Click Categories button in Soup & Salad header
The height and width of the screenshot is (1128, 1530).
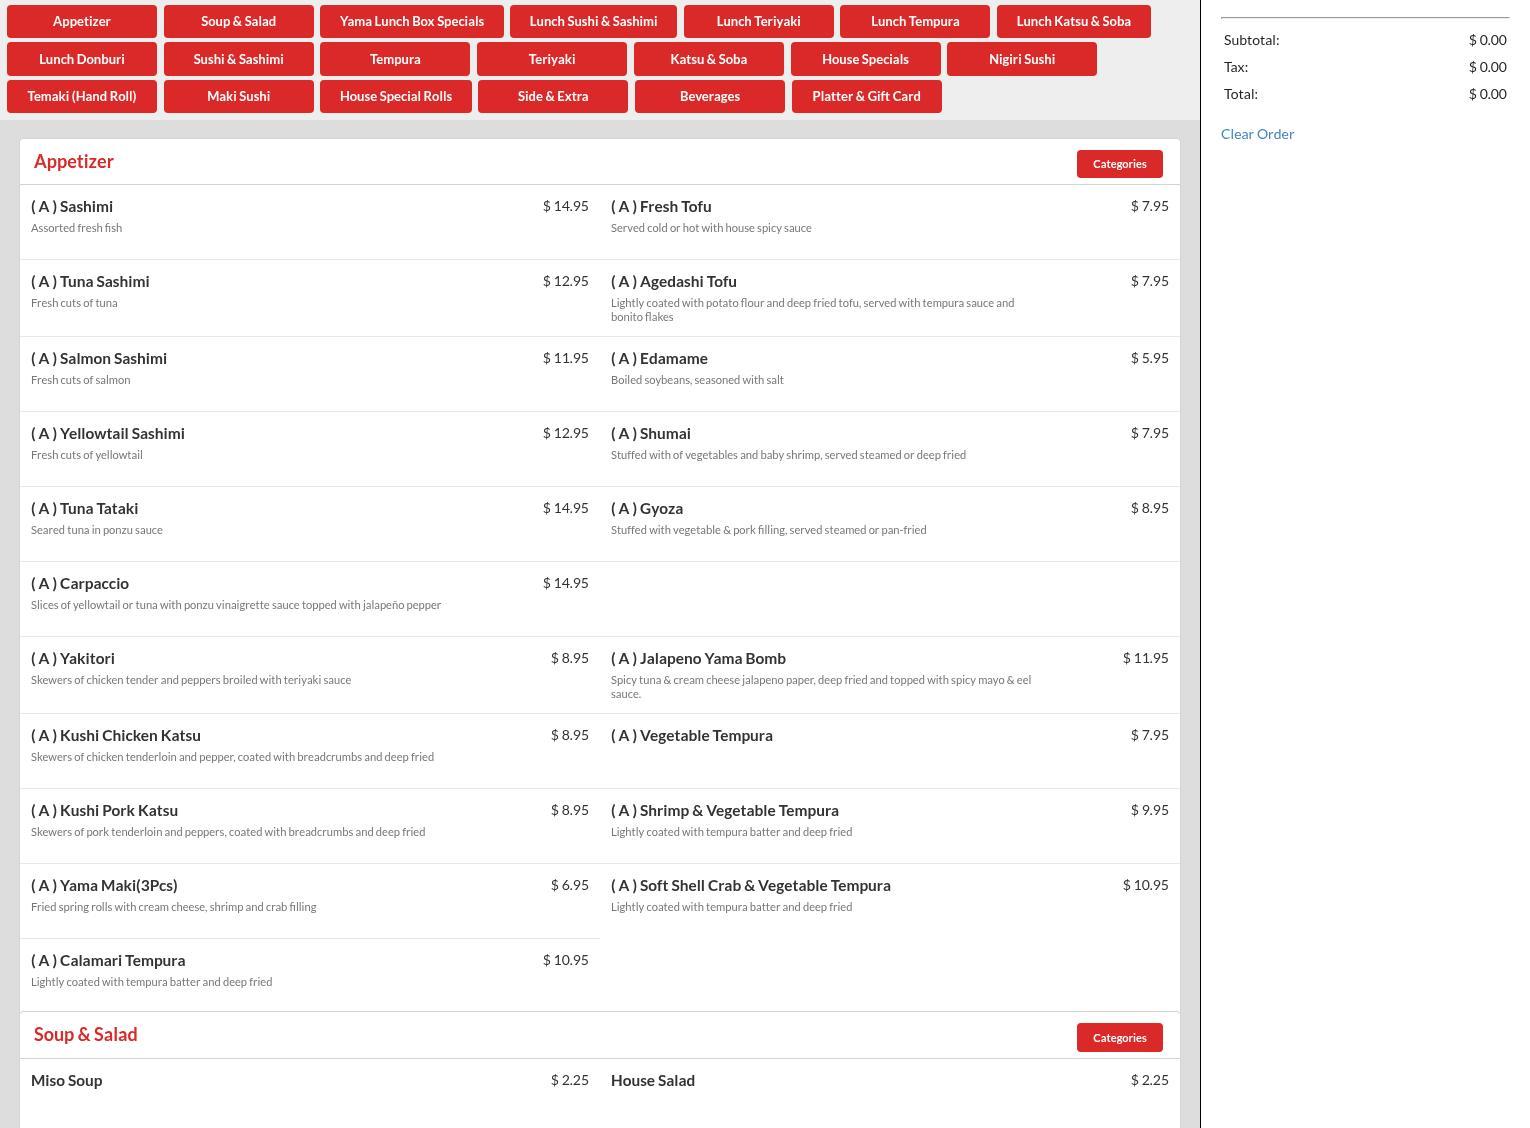(1119, 1038)
